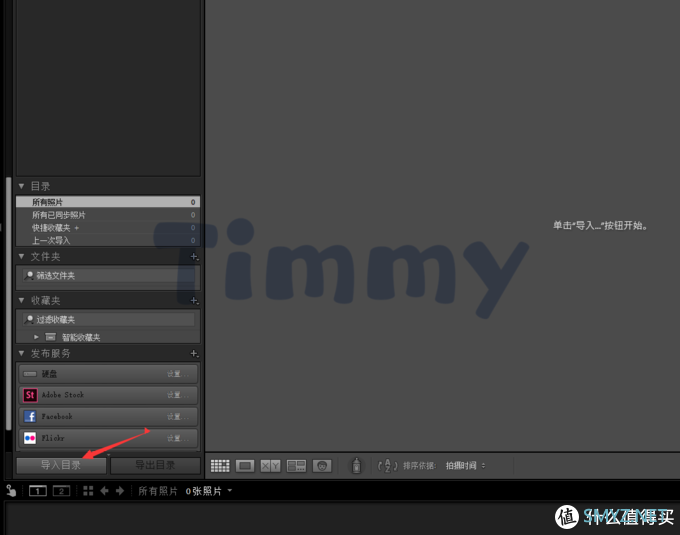680x535 pixels.
Task: Click search icon in 筛选文件夹 field
Action: (x=29, y=275)
